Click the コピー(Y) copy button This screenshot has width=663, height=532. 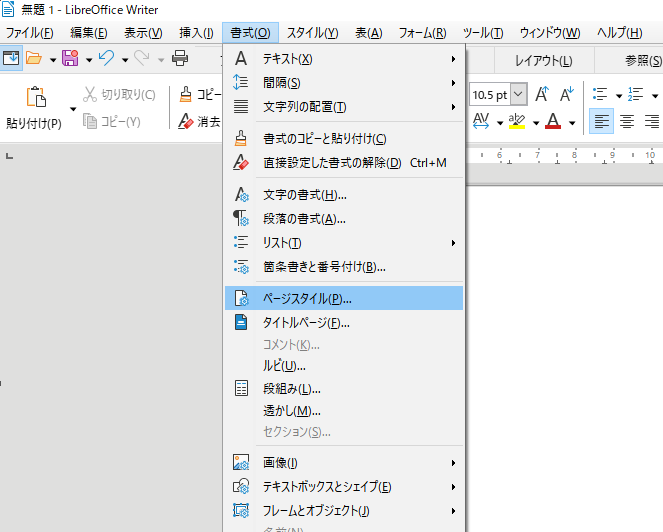112,122
